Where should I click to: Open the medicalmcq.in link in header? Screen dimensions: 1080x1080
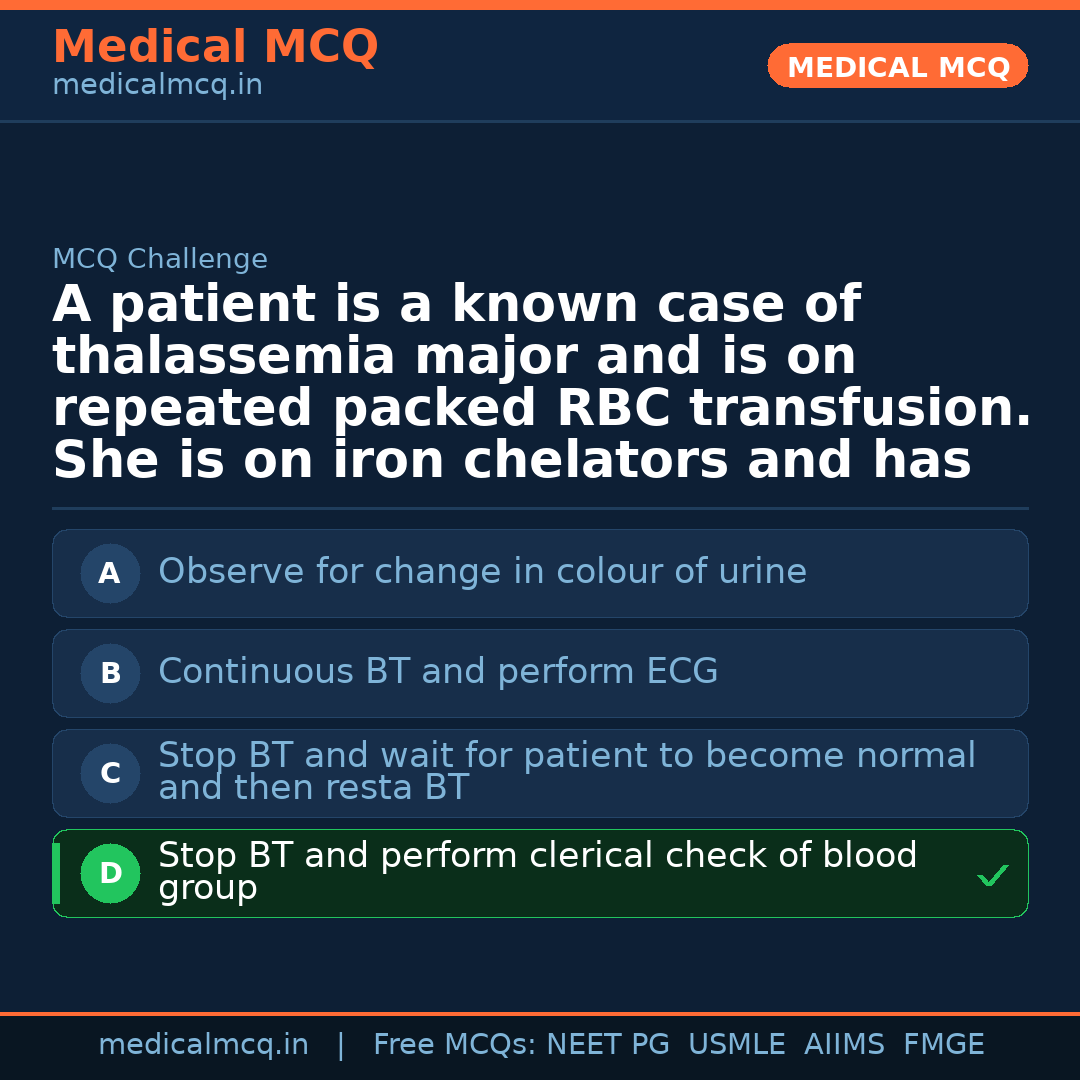(157, 86)
